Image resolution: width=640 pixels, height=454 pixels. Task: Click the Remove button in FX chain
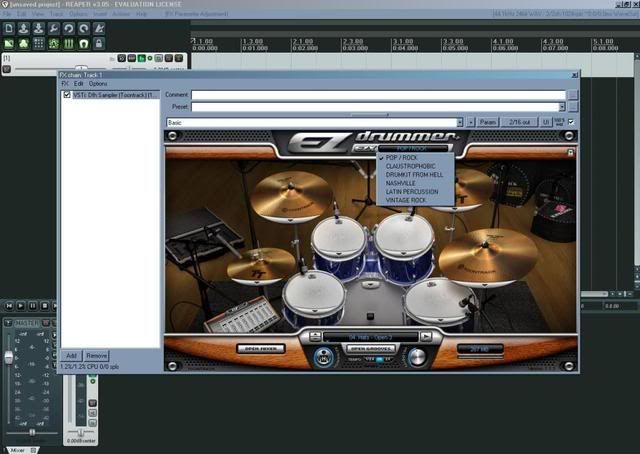(96, 356)
